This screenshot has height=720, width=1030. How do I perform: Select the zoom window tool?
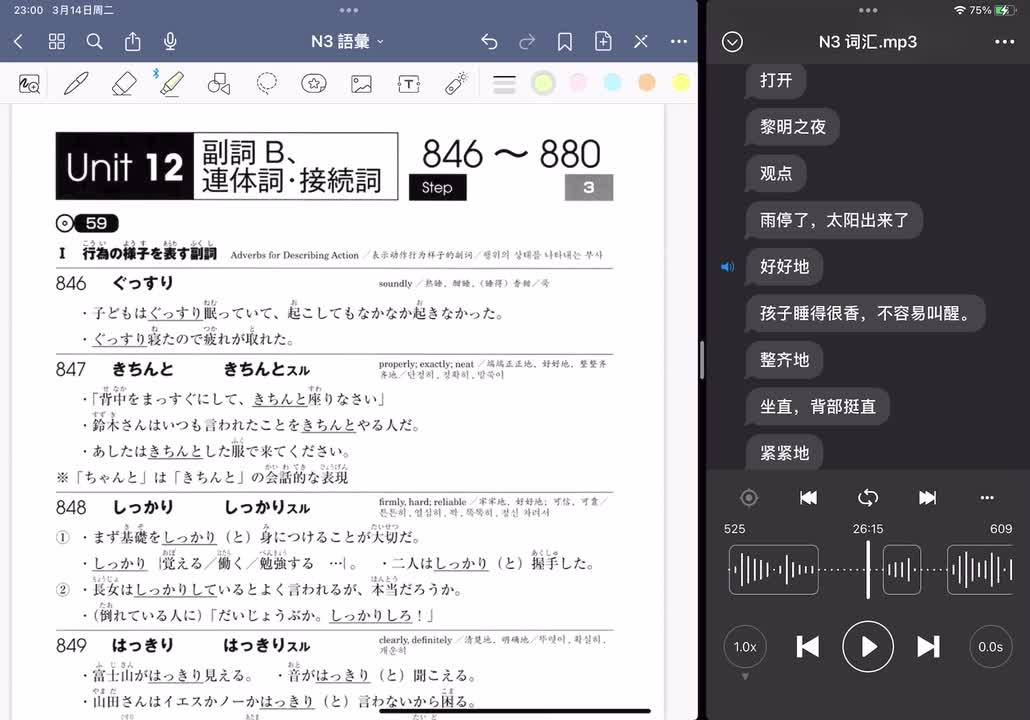click(x=30, y=84)
